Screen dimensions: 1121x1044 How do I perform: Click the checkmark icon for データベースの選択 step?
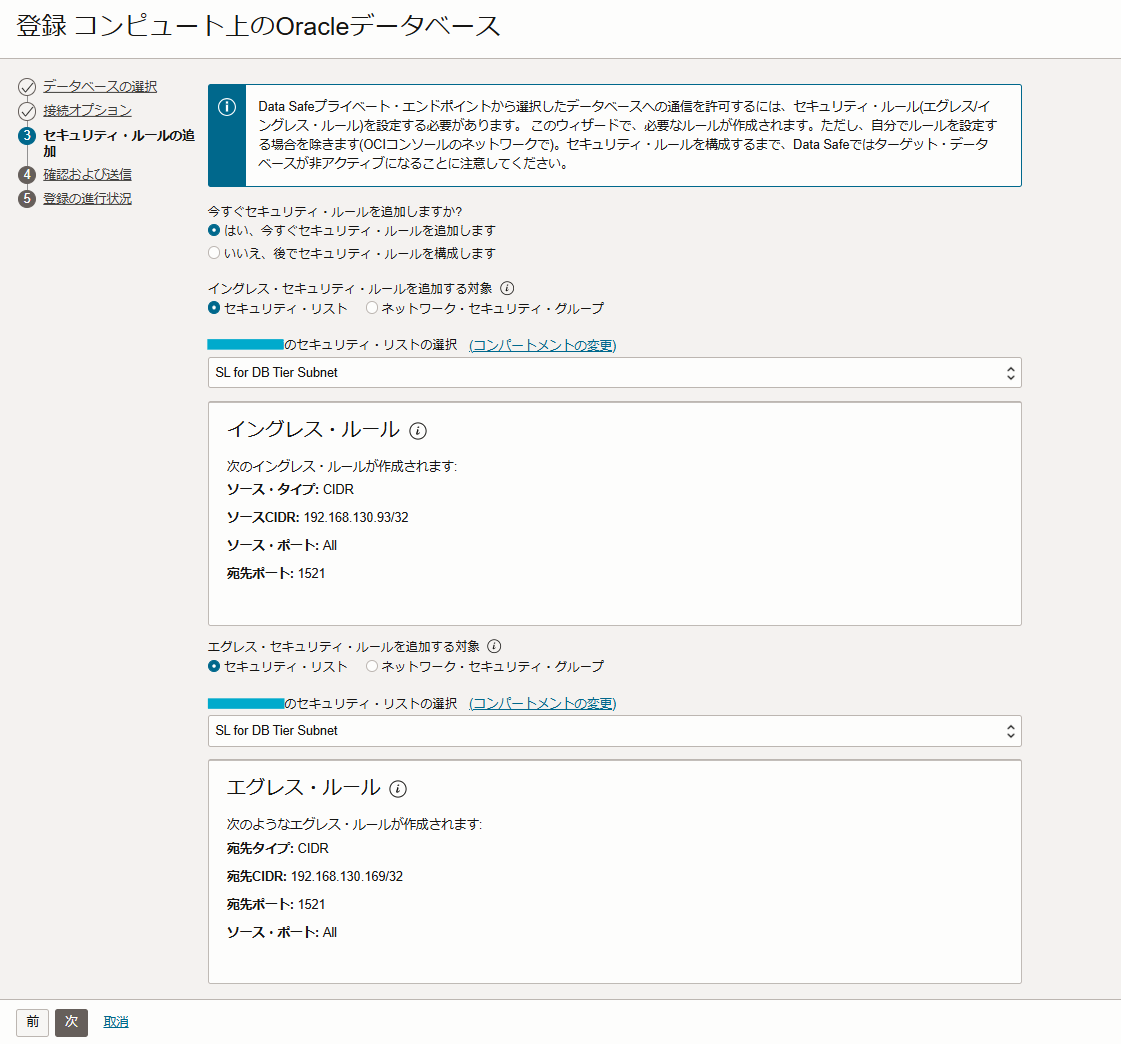pos(29,86)
